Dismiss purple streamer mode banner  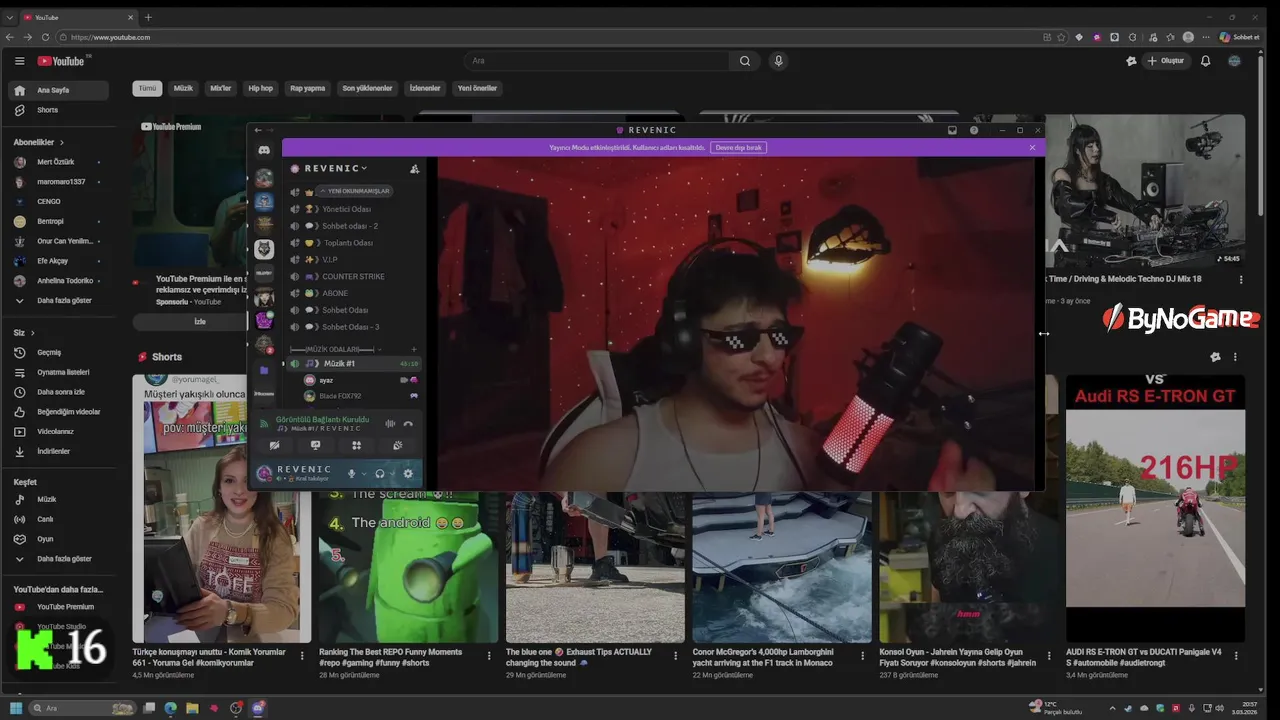point(1032,148)
